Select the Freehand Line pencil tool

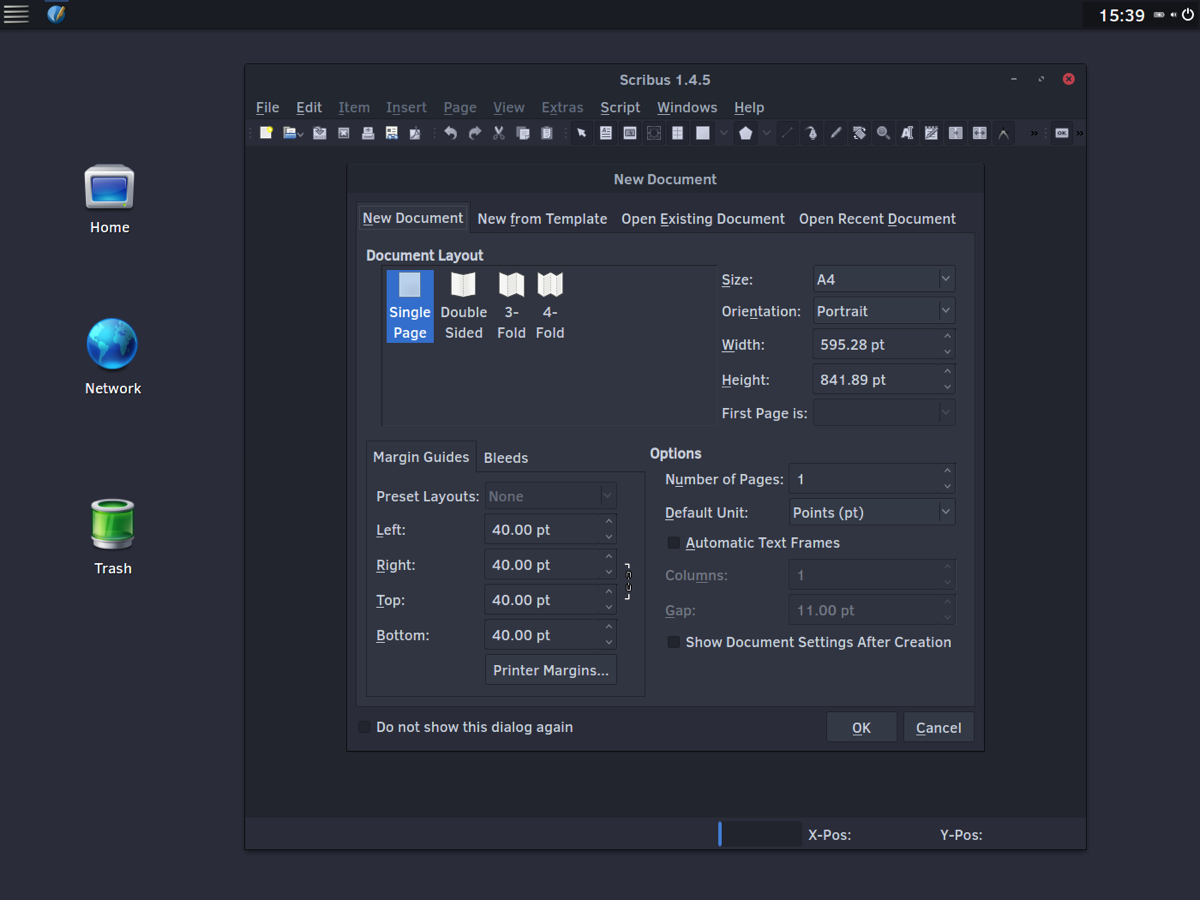point(836,133)
